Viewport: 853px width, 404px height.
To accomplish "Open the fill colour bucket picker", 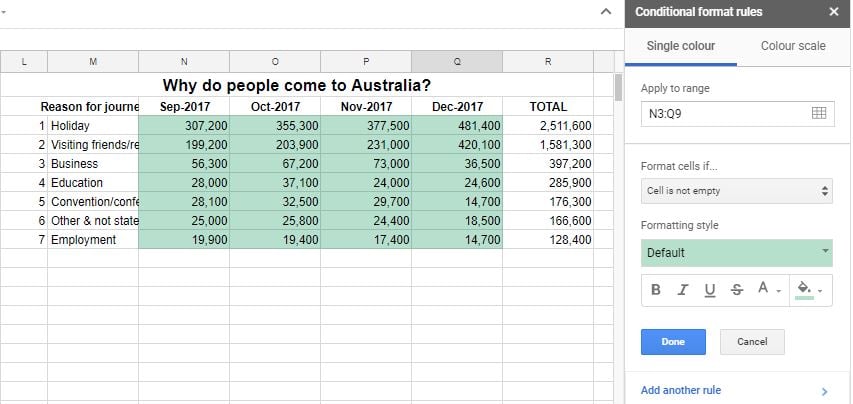I will tap(809, 289).
